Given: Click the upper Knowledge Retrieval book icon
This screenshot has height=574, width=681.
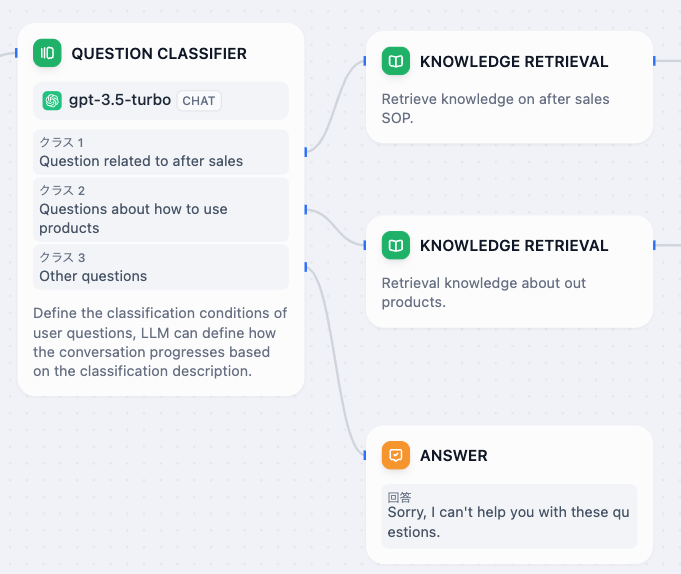Looking at the screenshot, I should [x=396, y=62].
